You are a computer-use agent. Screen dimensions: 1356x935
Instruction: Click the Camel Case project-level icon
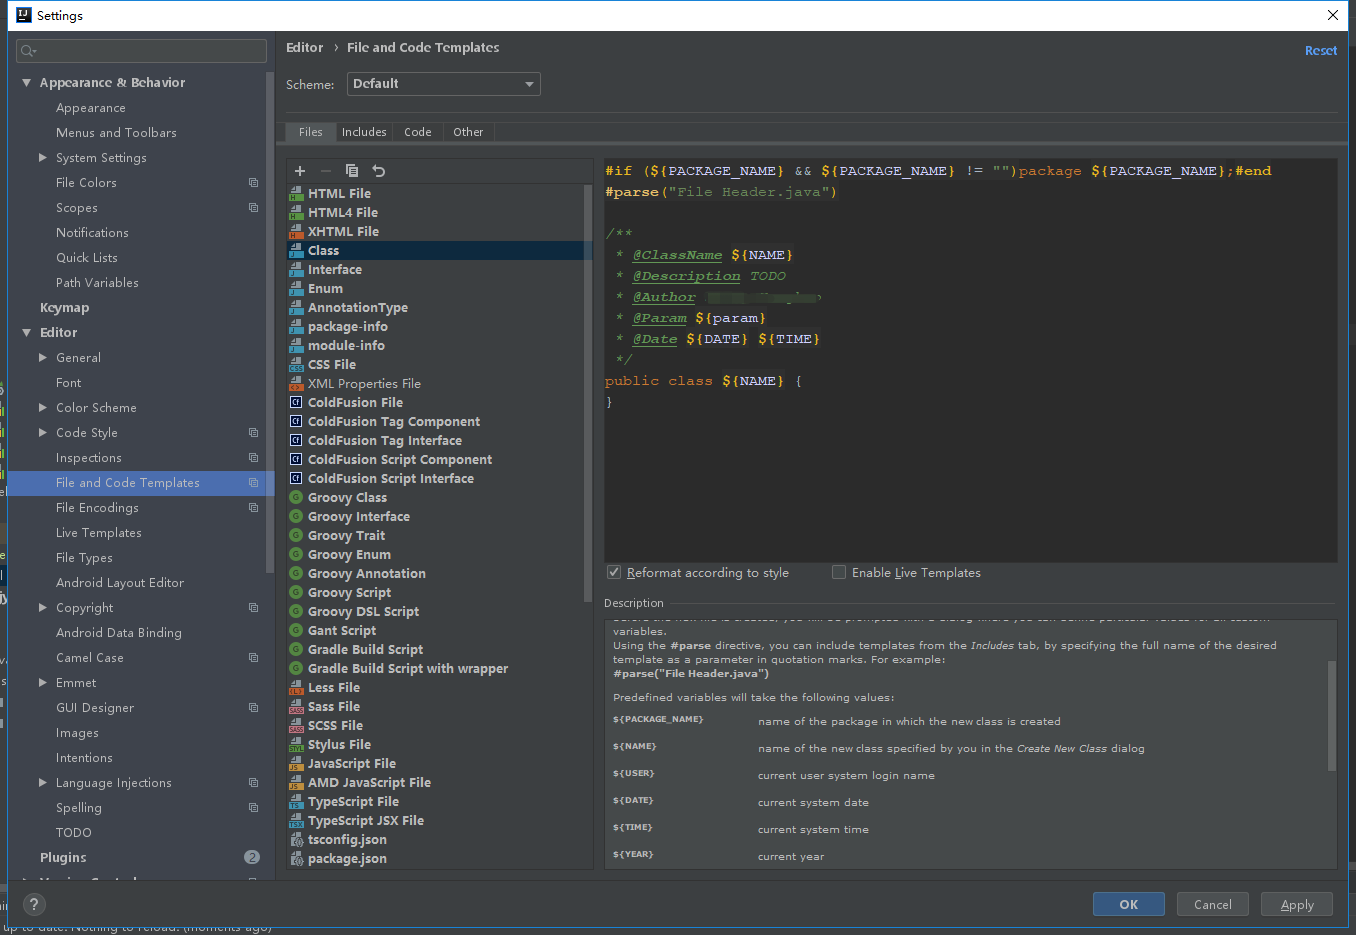pyautogui.click(x=253, y=658)
